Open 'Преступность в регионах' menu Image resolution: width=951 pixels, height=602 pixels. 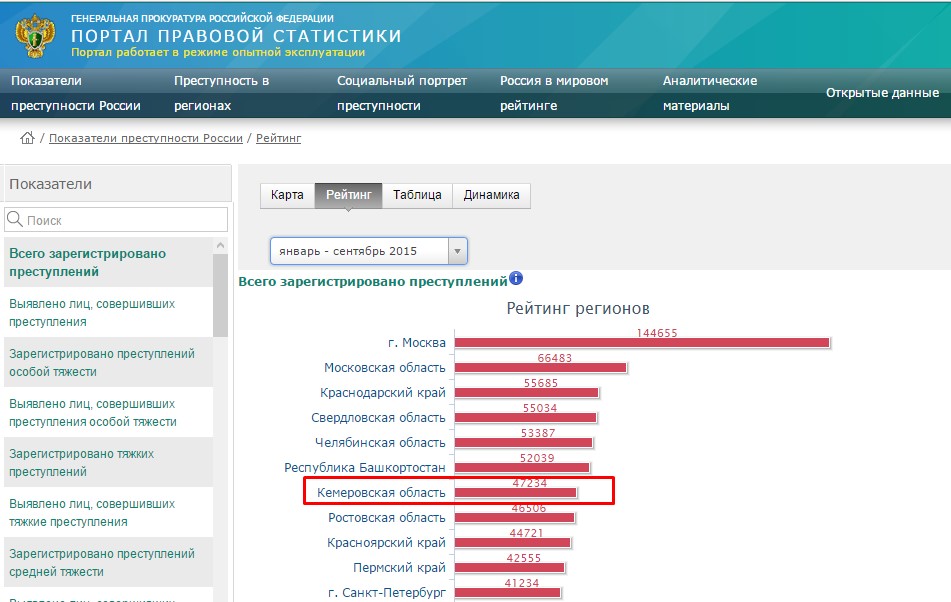coord(221,93)
